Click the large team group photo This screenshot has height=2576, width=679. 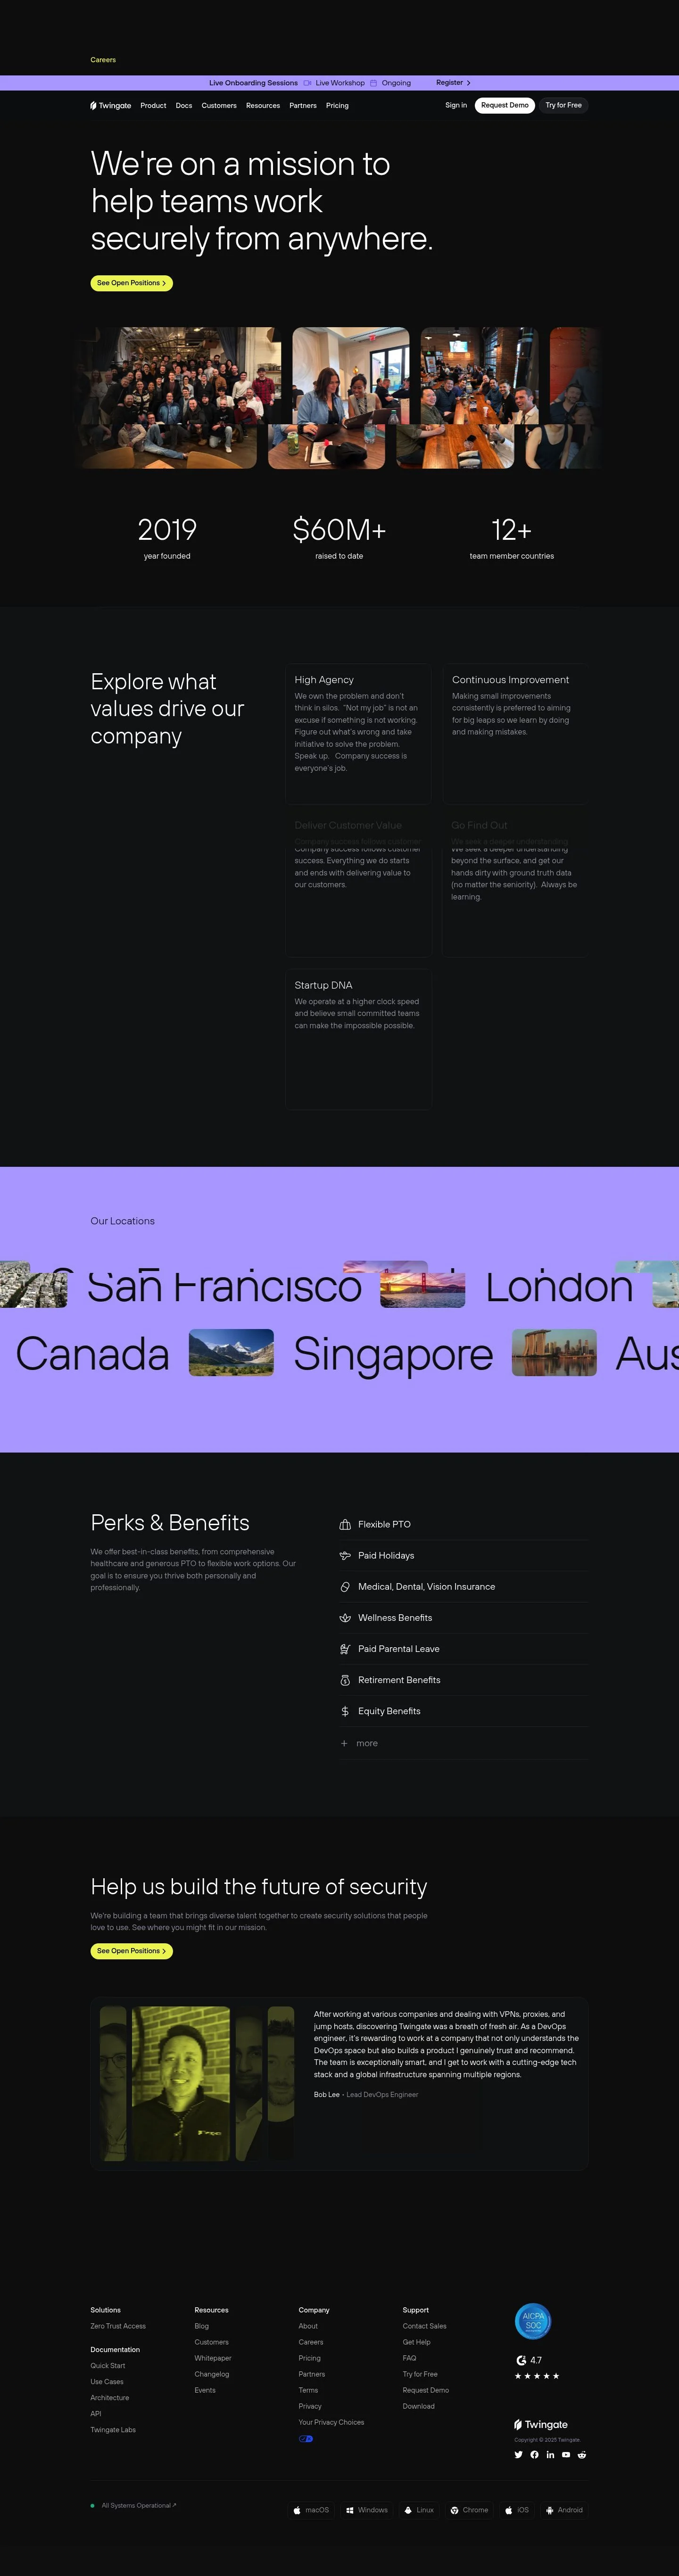(x=180, y=397)
